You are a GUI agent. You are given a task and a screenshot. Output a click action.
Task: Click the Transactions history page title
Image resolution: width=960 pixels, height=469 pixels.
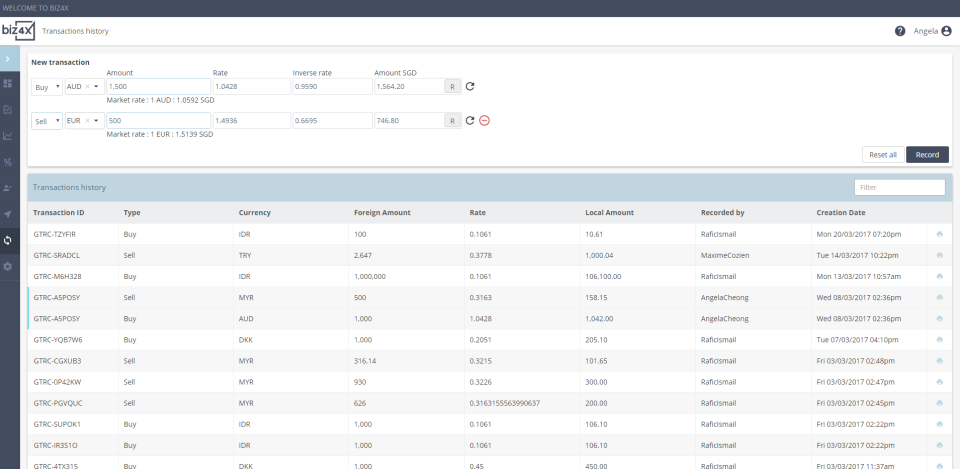75,31
